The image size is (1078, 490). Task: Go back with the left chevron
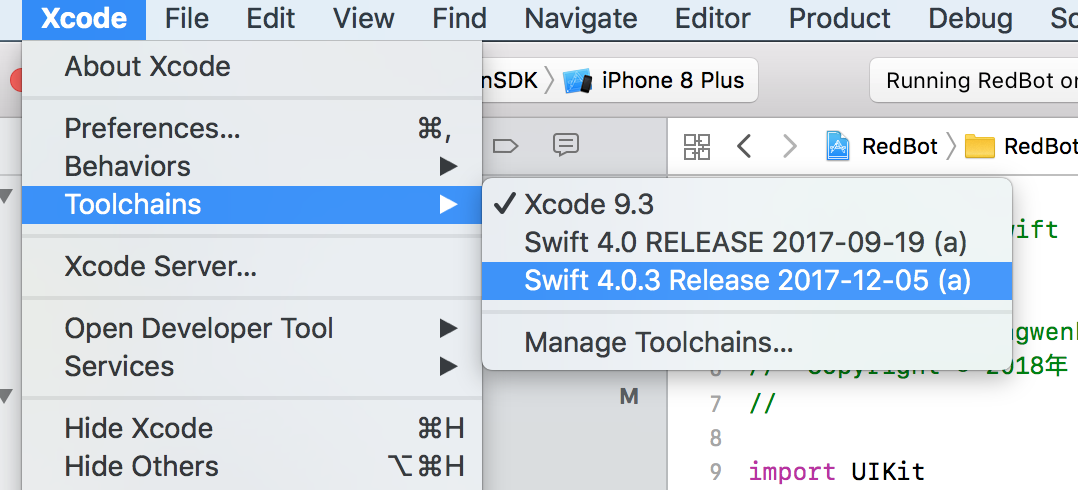coord(744,146)
